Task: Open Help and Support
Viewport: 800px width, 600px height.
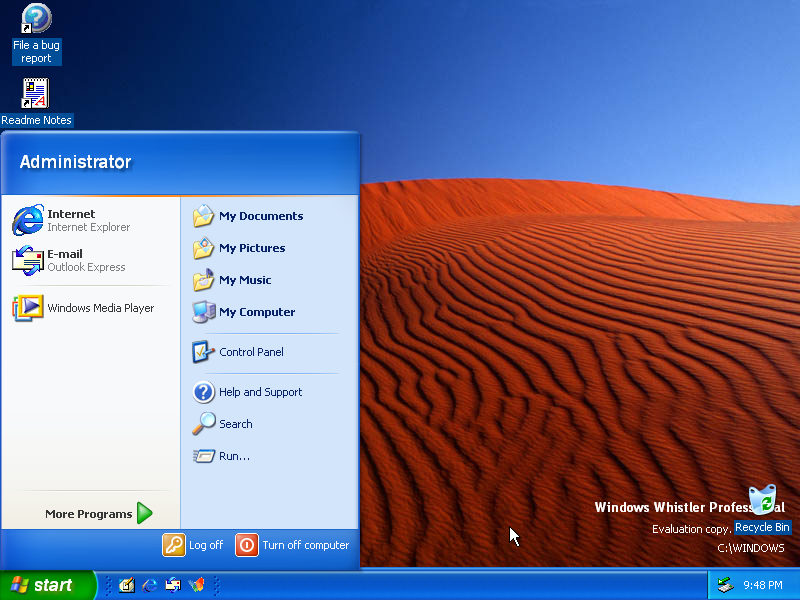Action: (262, 392)
